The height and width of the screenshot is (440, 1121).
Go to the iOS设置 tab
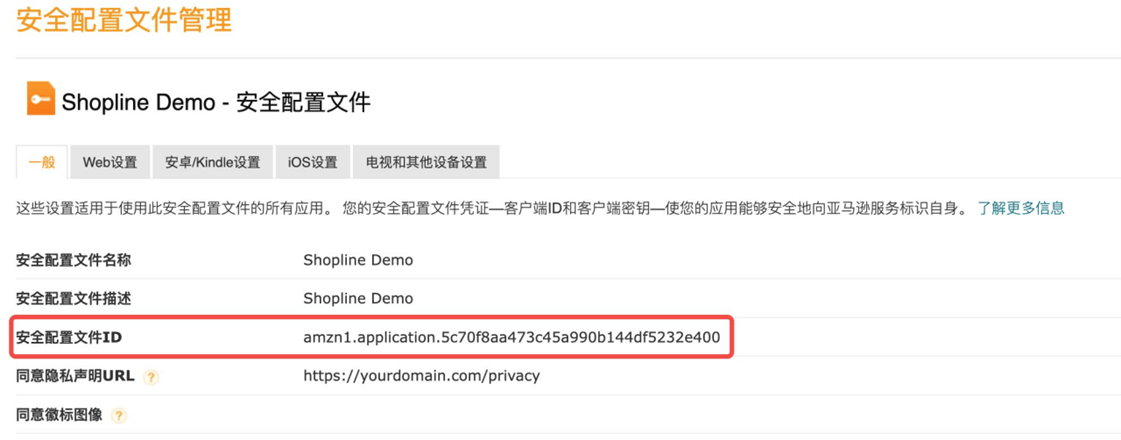click(x=312, y=162)
